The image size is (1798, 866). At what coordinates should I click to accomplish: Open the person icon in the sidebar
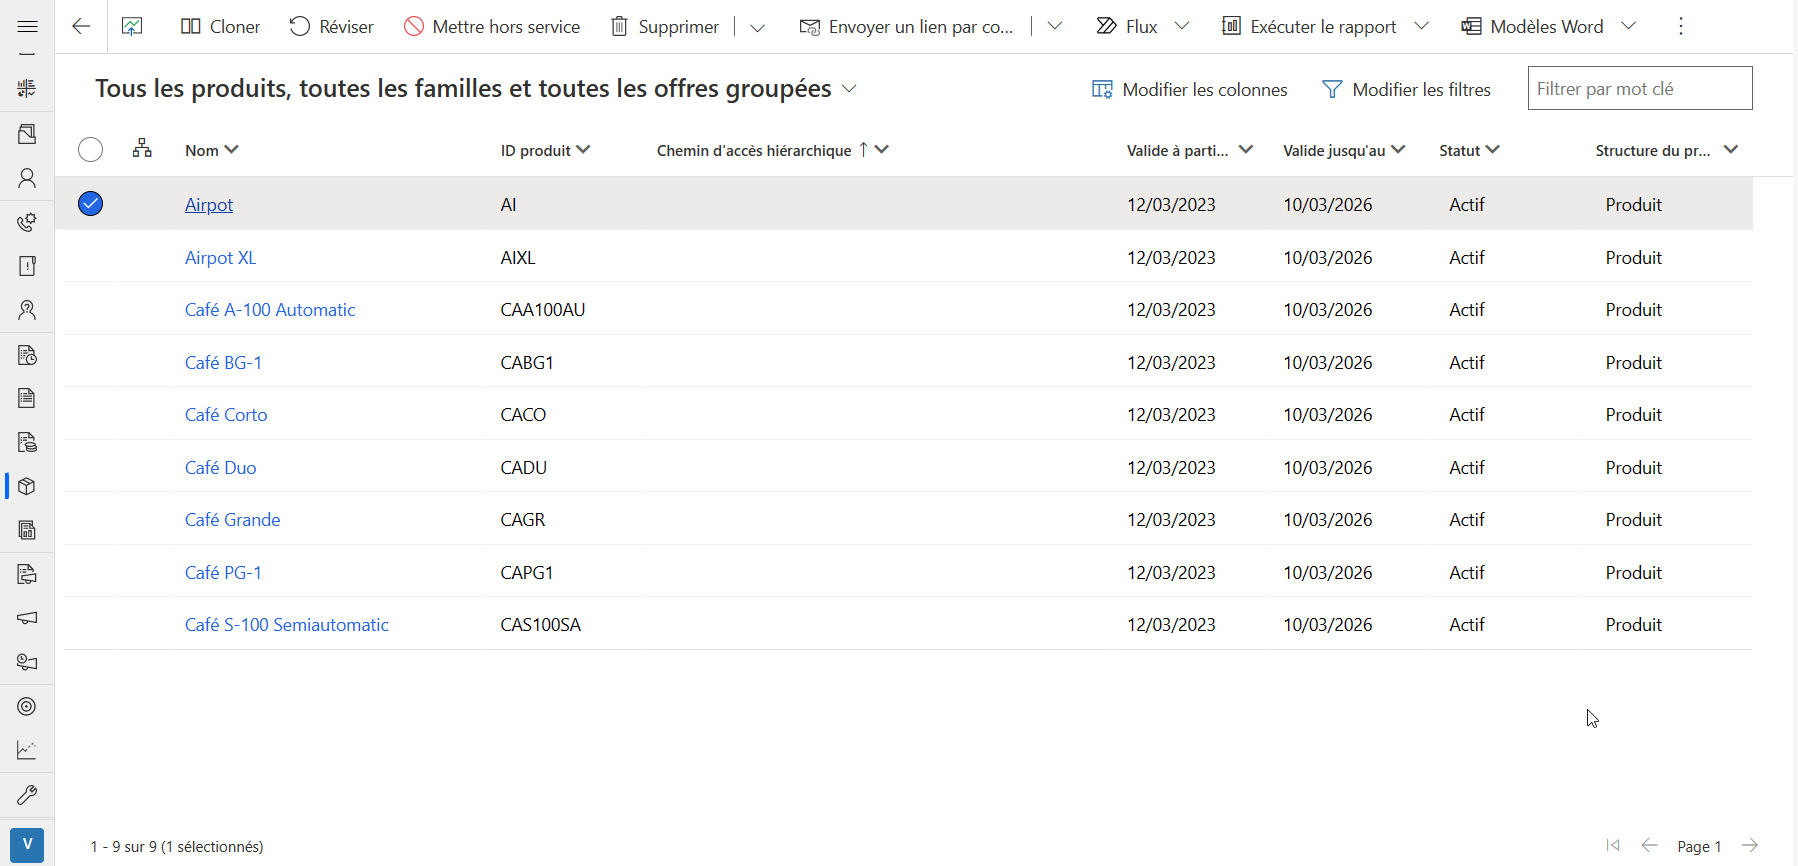(27, 178)
